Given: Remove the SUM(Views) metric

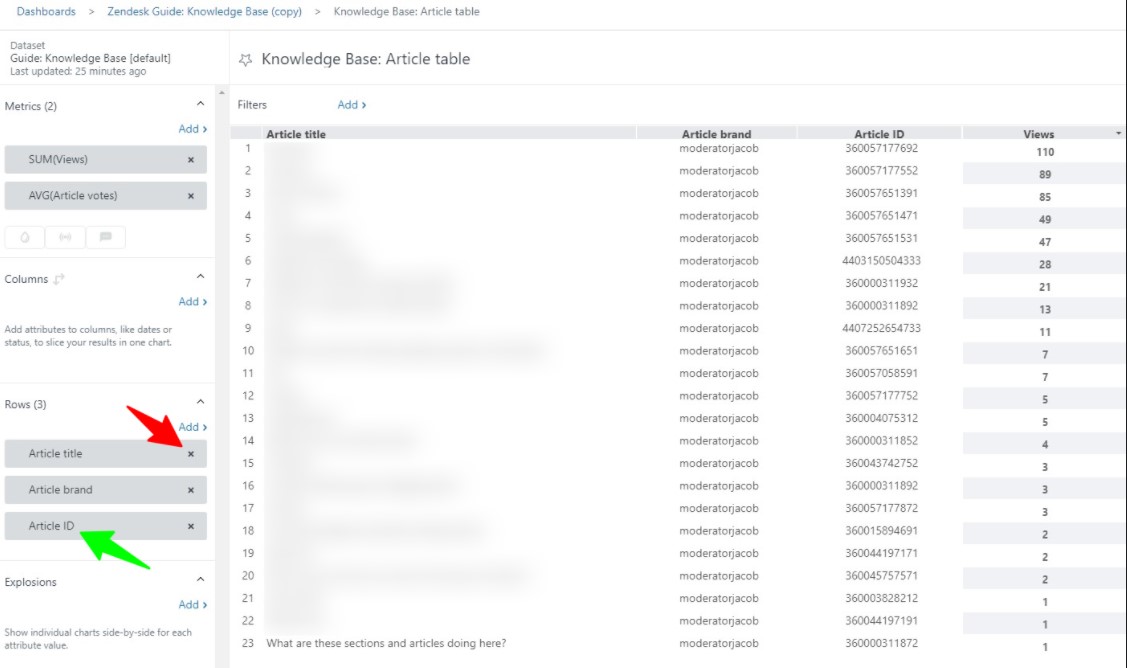Looking at the screenshot, I should click(191, 160).
